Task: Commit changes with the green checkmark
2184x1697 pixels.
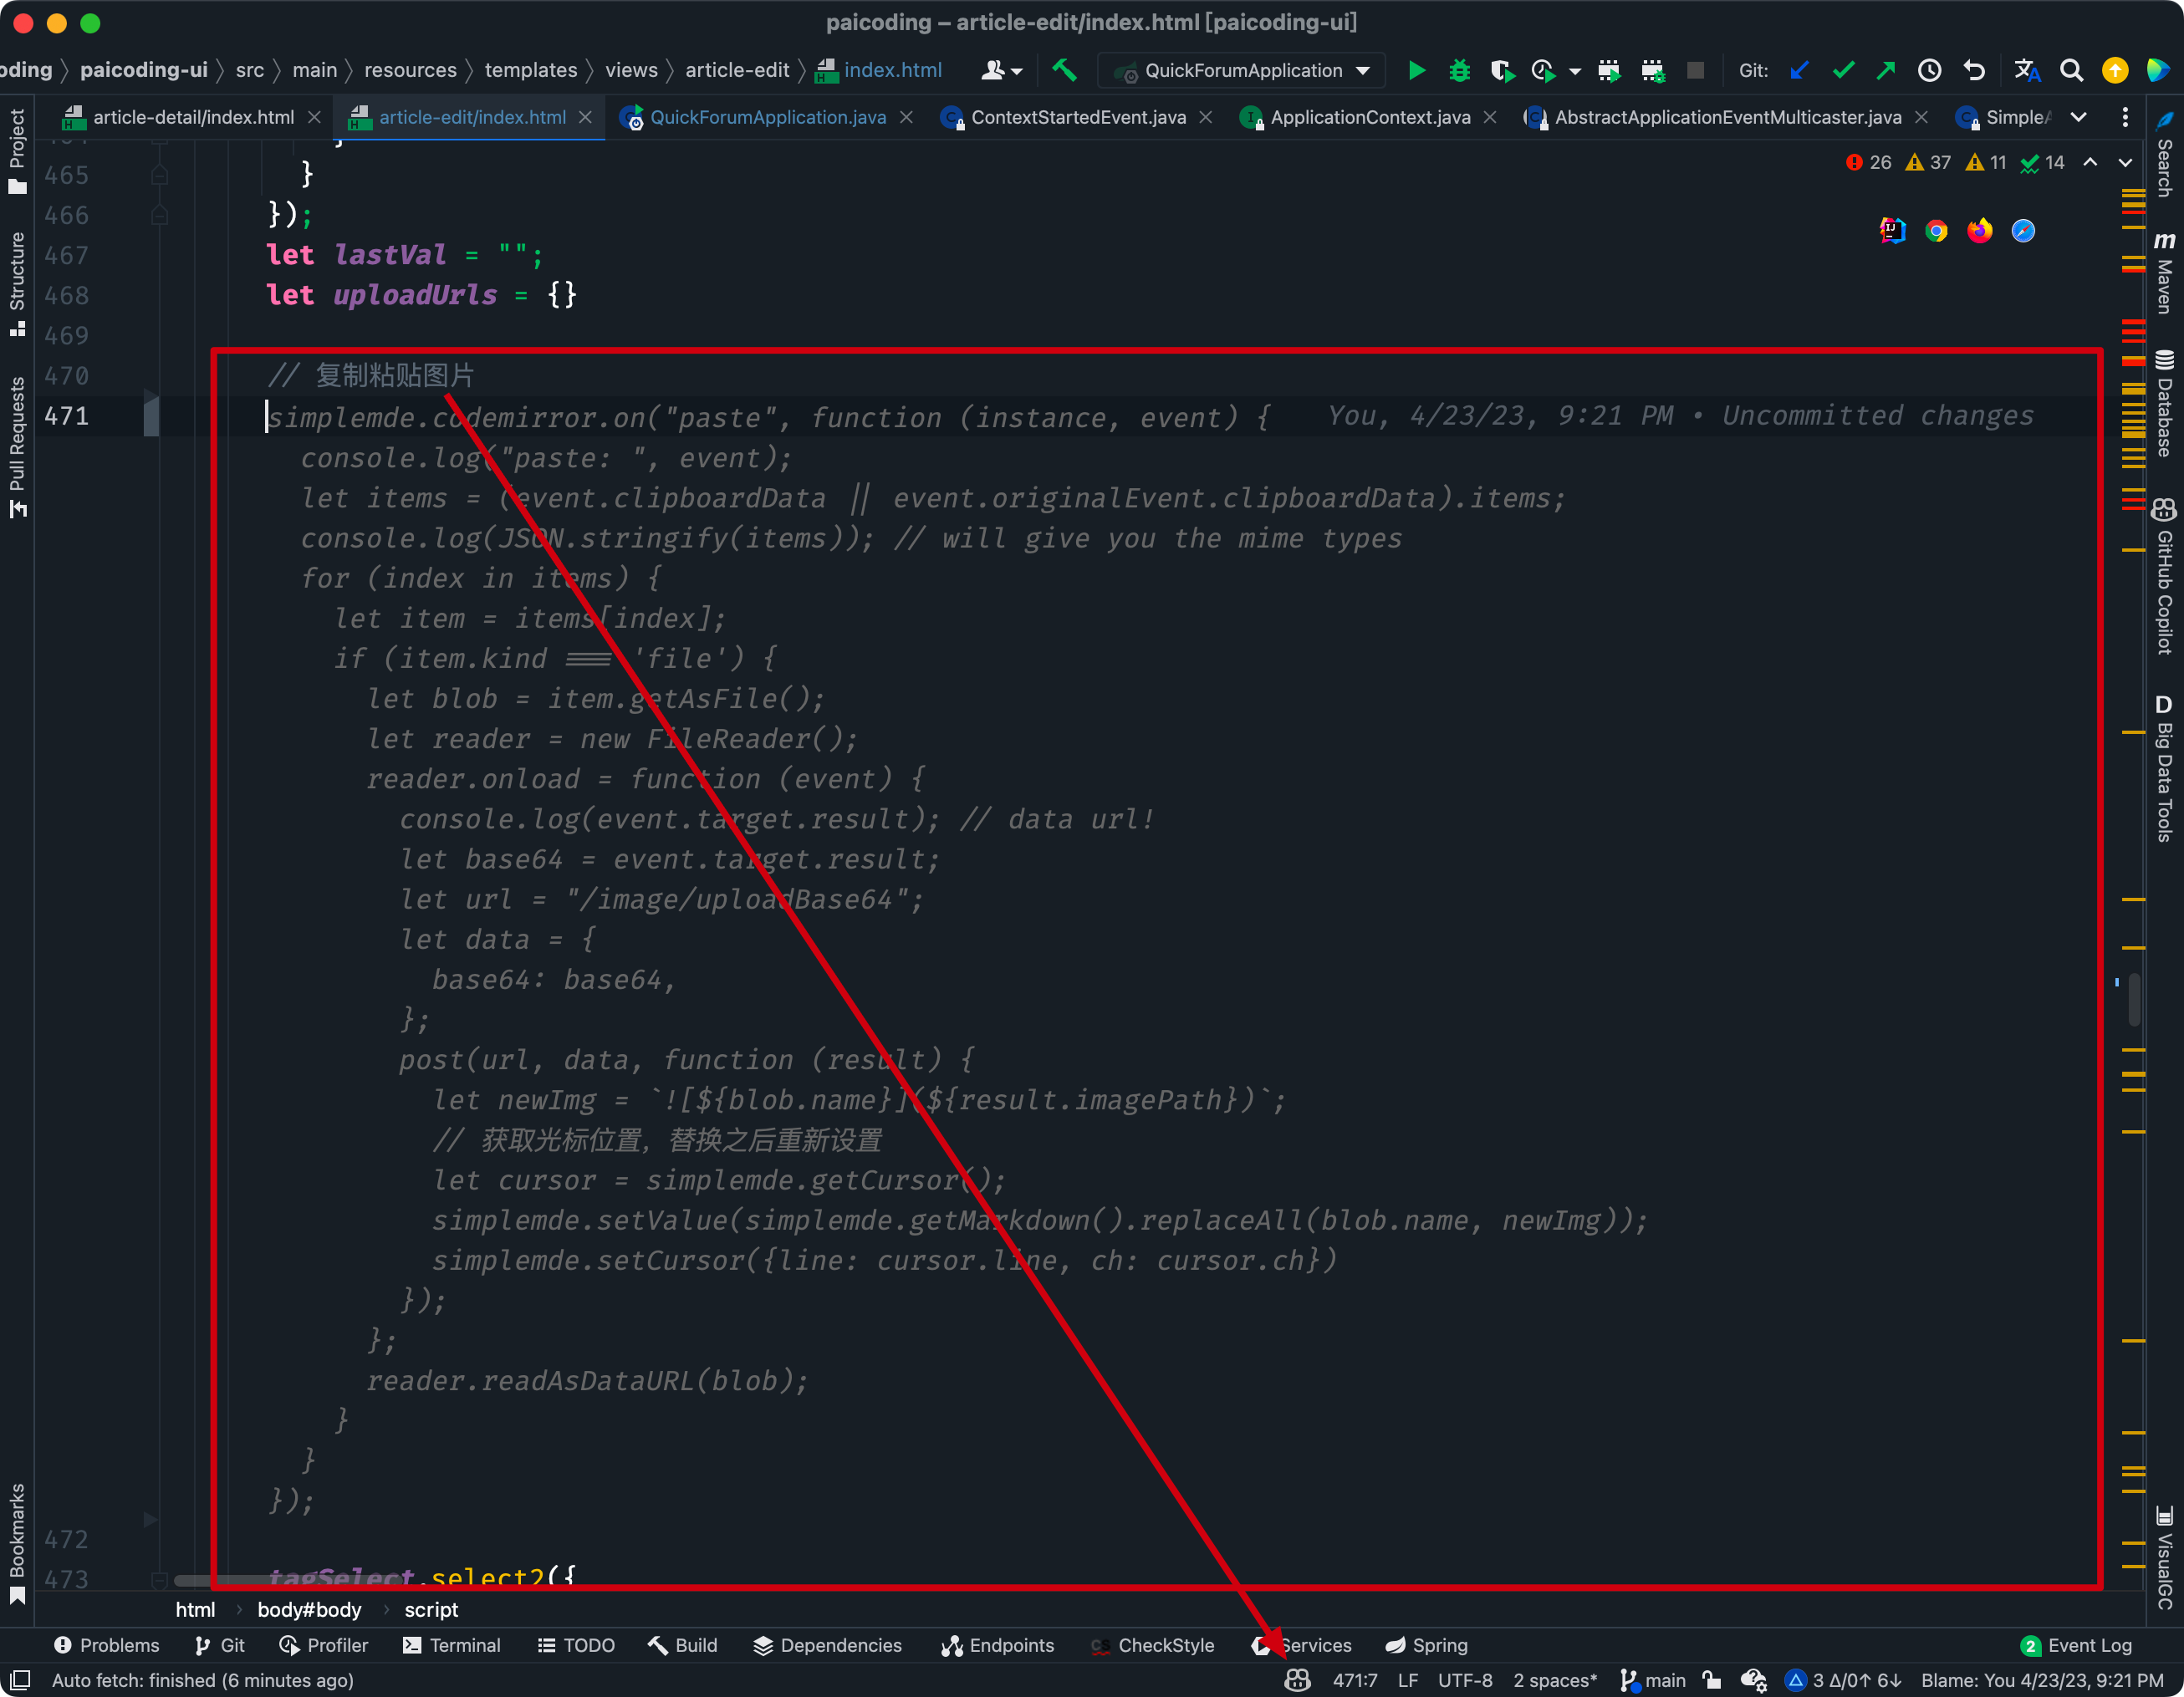Action: [x=1843, y=70]
